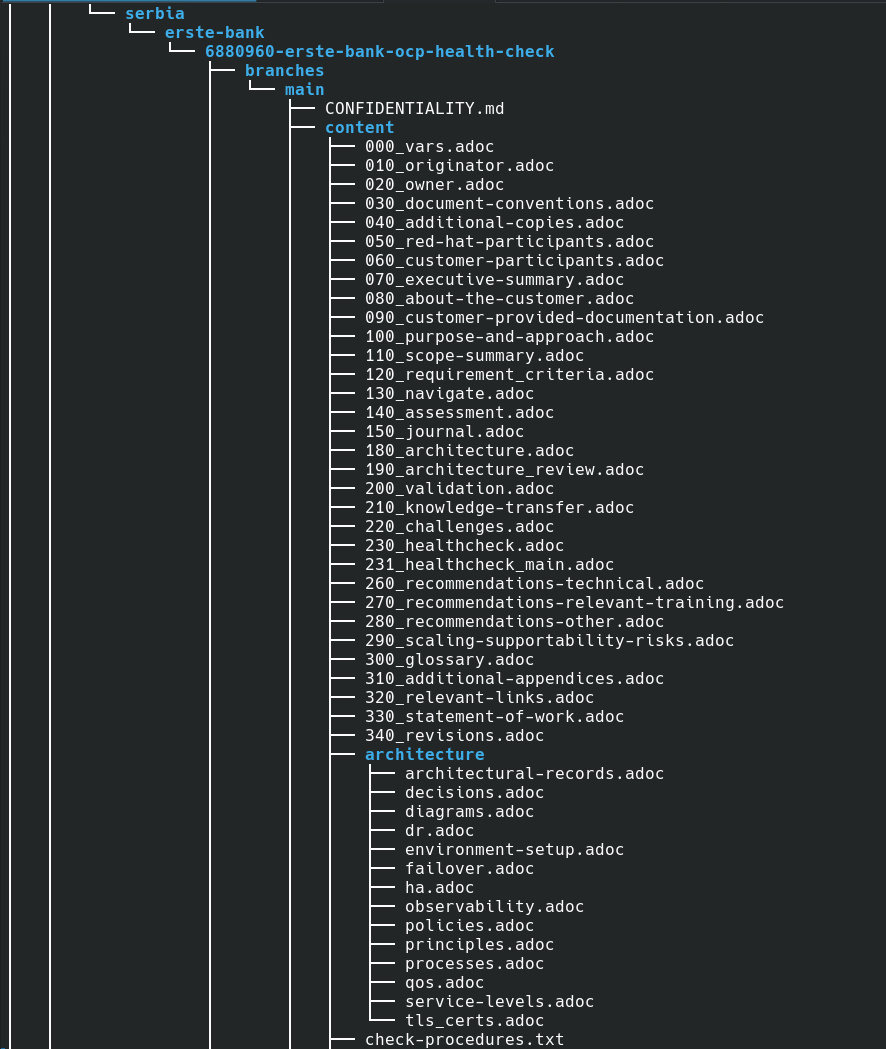Click architectural-records.adoc file
Image resolution: width=886 pixels, height=1049 pixels.
[534, 774]
